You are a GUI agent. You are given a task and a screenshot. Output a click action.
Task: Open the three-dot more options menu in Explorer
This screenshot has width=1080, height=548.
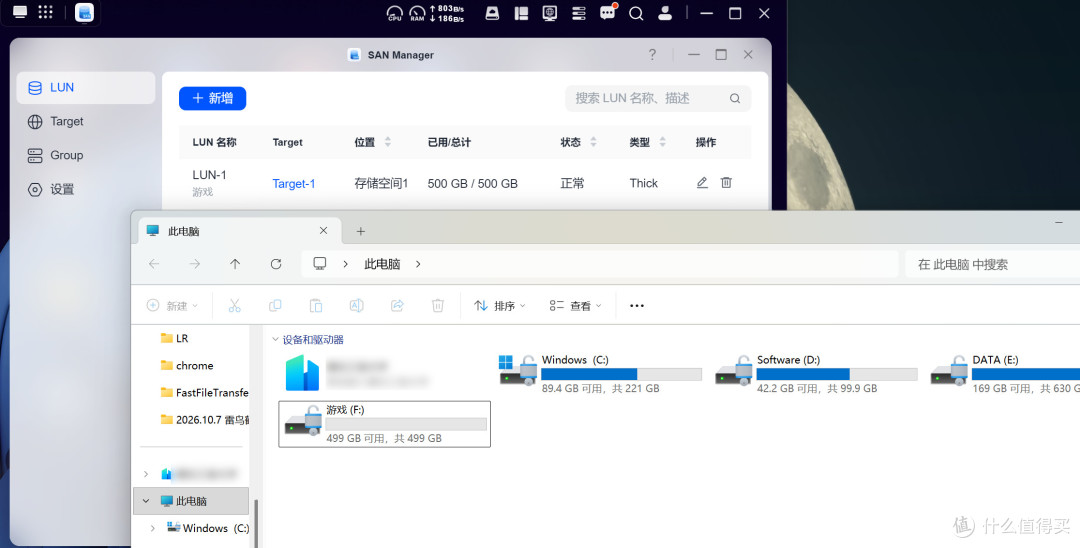tap(636, 306)
